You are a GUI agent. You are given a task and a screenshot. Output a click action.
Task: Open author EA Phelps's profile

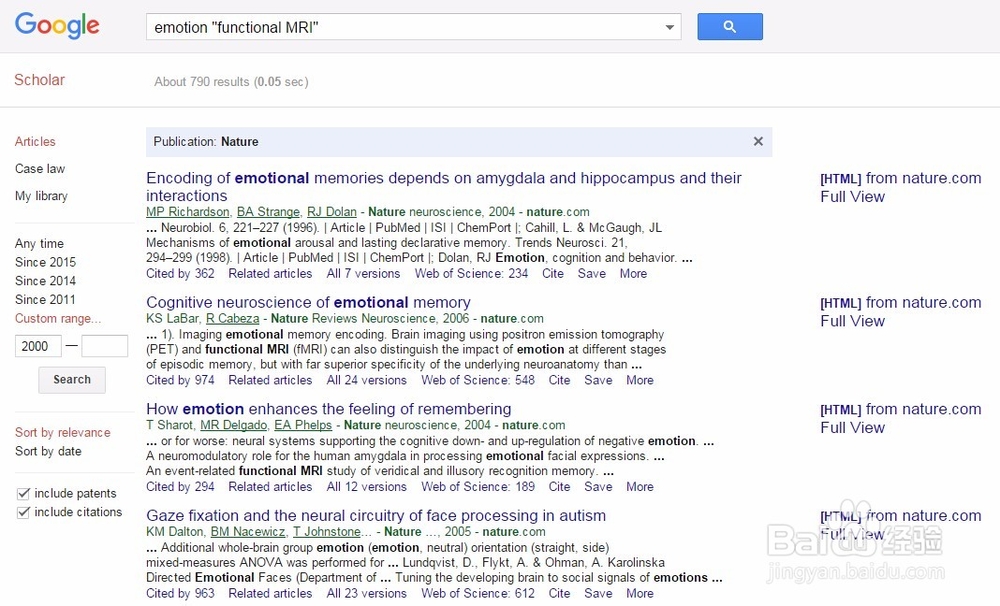coord(303,425)
